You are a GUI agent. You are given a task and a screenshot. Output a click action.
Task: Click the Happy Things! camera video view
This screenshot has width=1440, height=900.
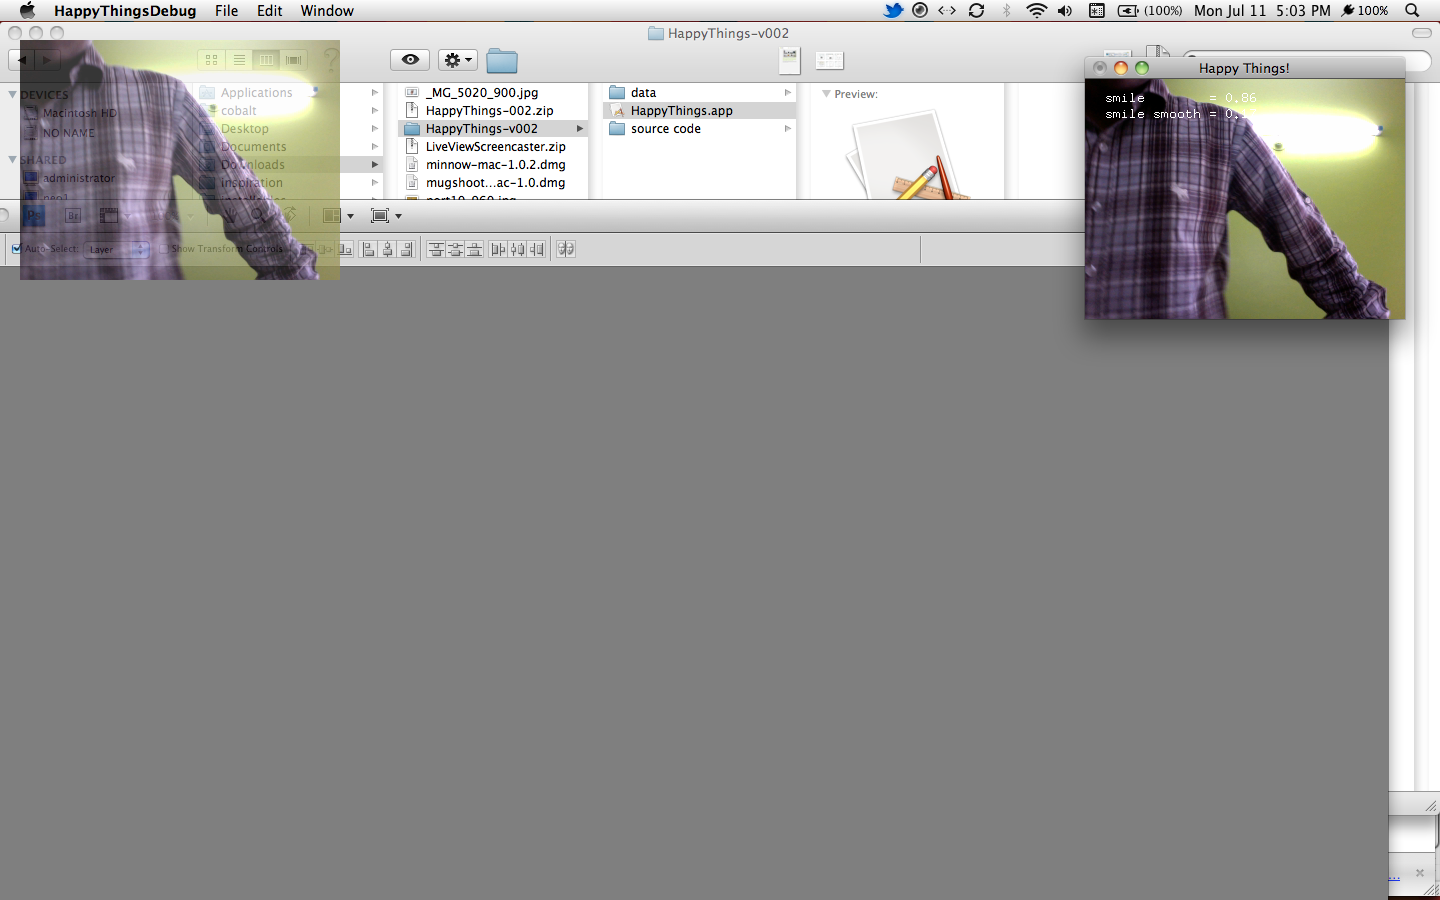click(1245, 199)
